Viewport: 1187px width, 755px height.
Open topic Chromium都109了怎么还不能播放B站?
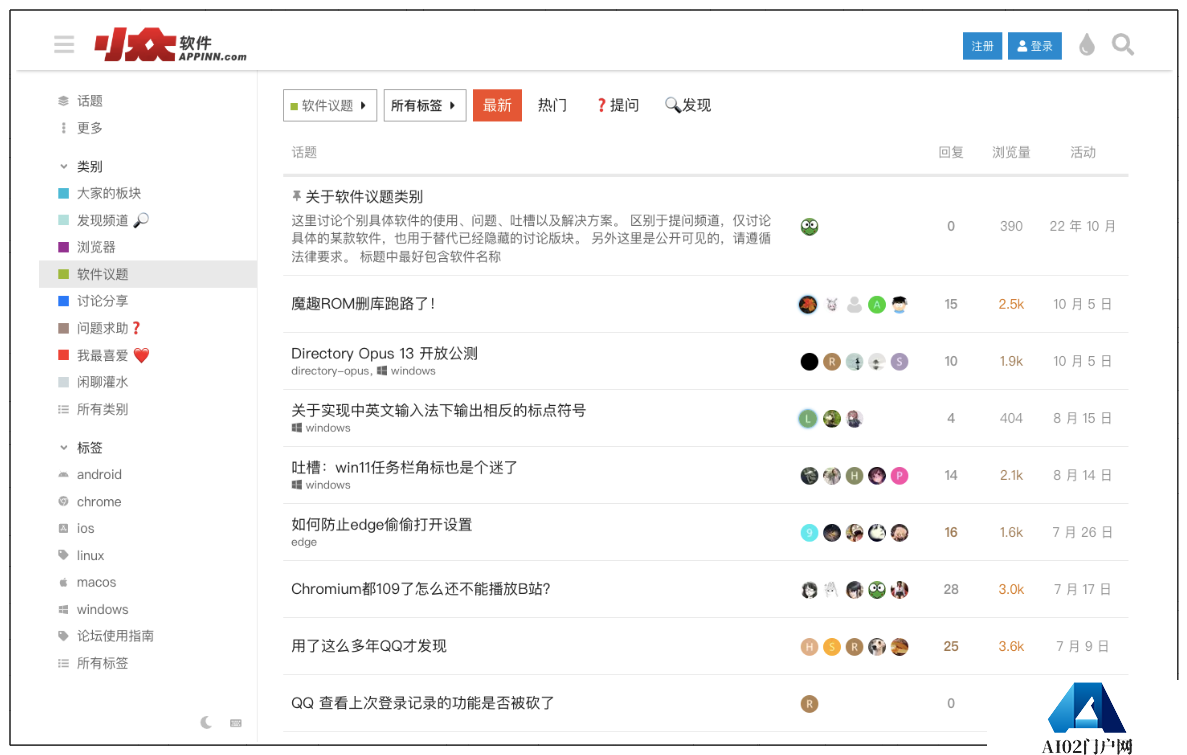click(x=421, y=589)
